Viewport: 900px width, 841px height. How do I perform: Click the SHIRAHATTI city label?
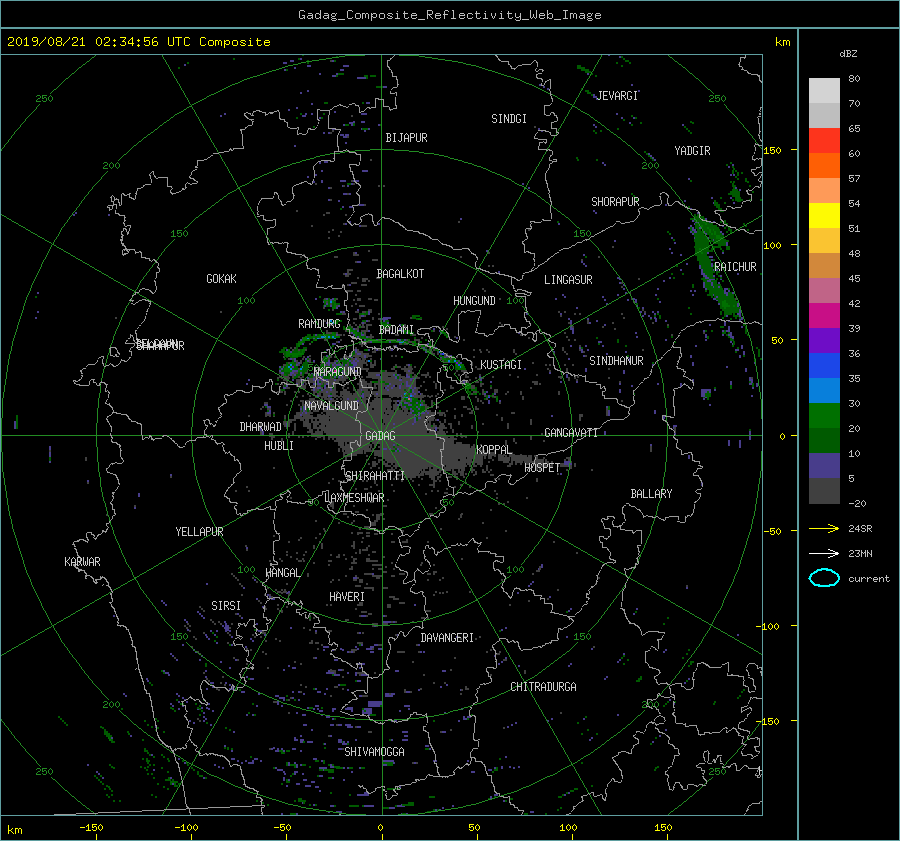(x=375, y=476)
